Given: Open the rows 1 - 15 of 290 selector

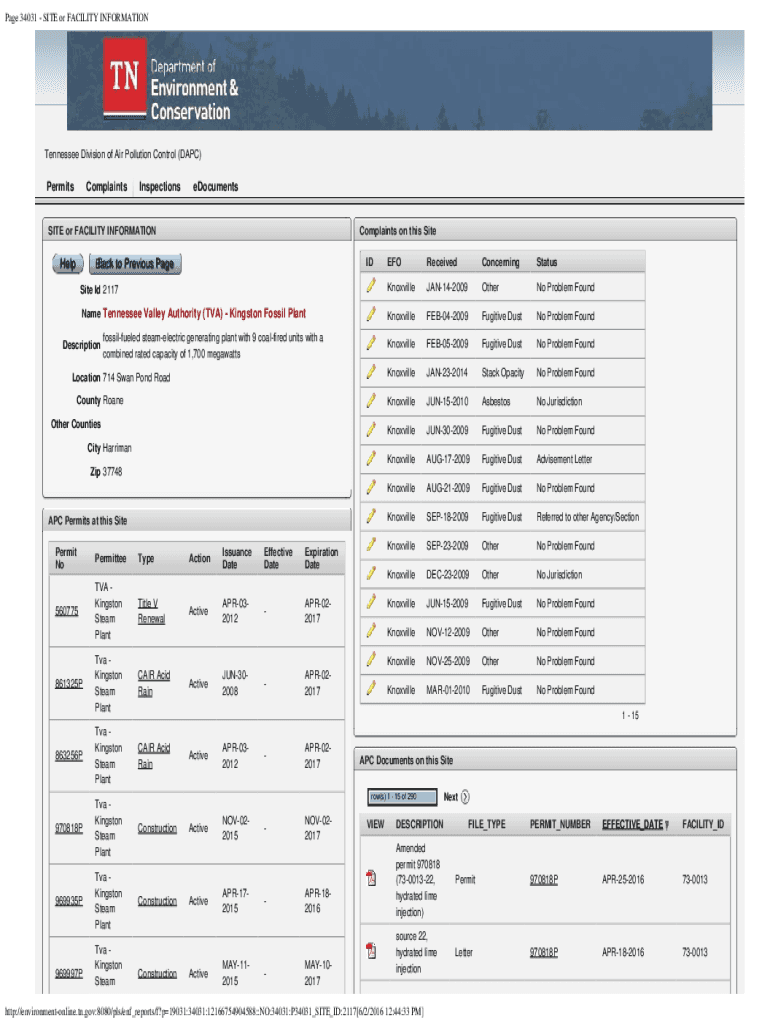Looking at the screenshot, I should click(x=400, y=797).
